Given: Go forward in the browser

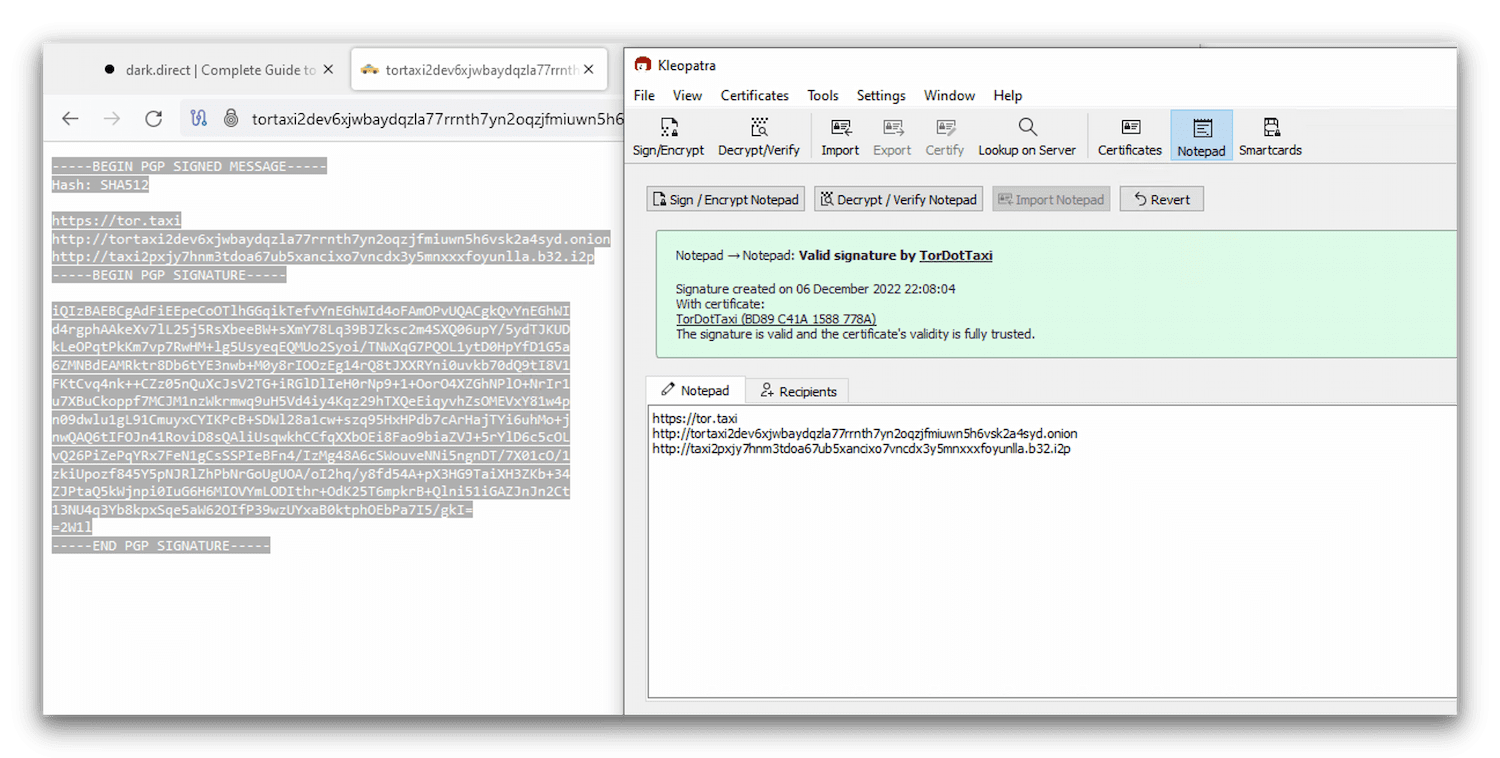Looking at the screenshot, I should coord(112,118).
